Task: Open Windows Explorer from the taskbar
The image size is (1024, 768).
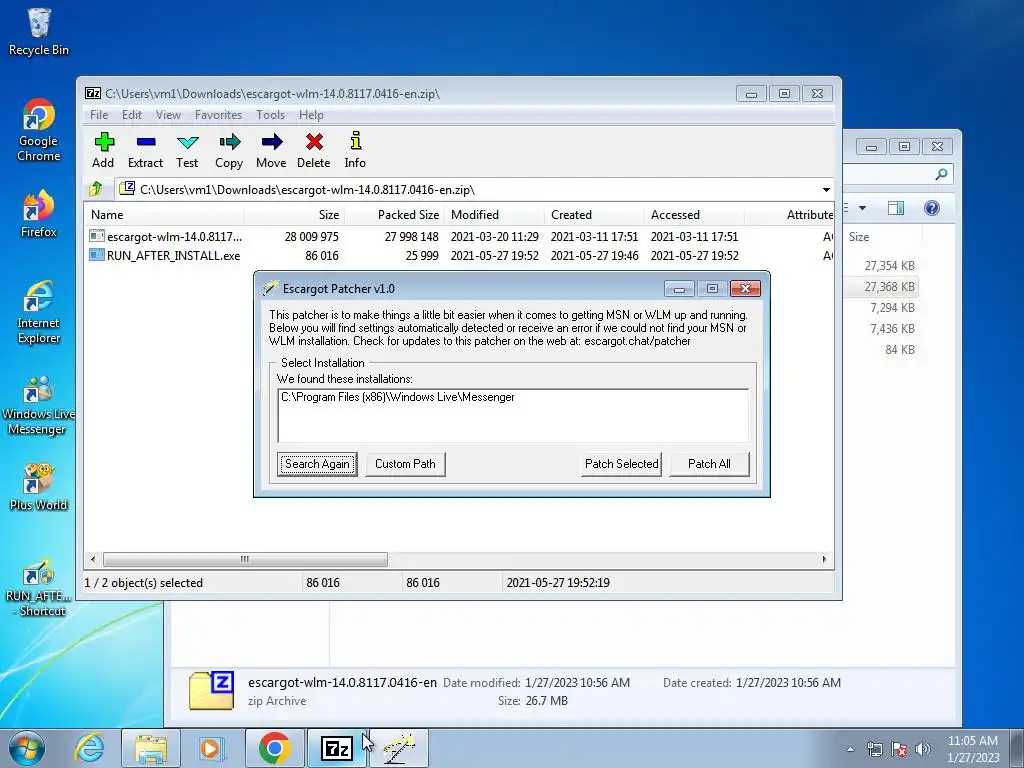Action: tap(151, 748)
